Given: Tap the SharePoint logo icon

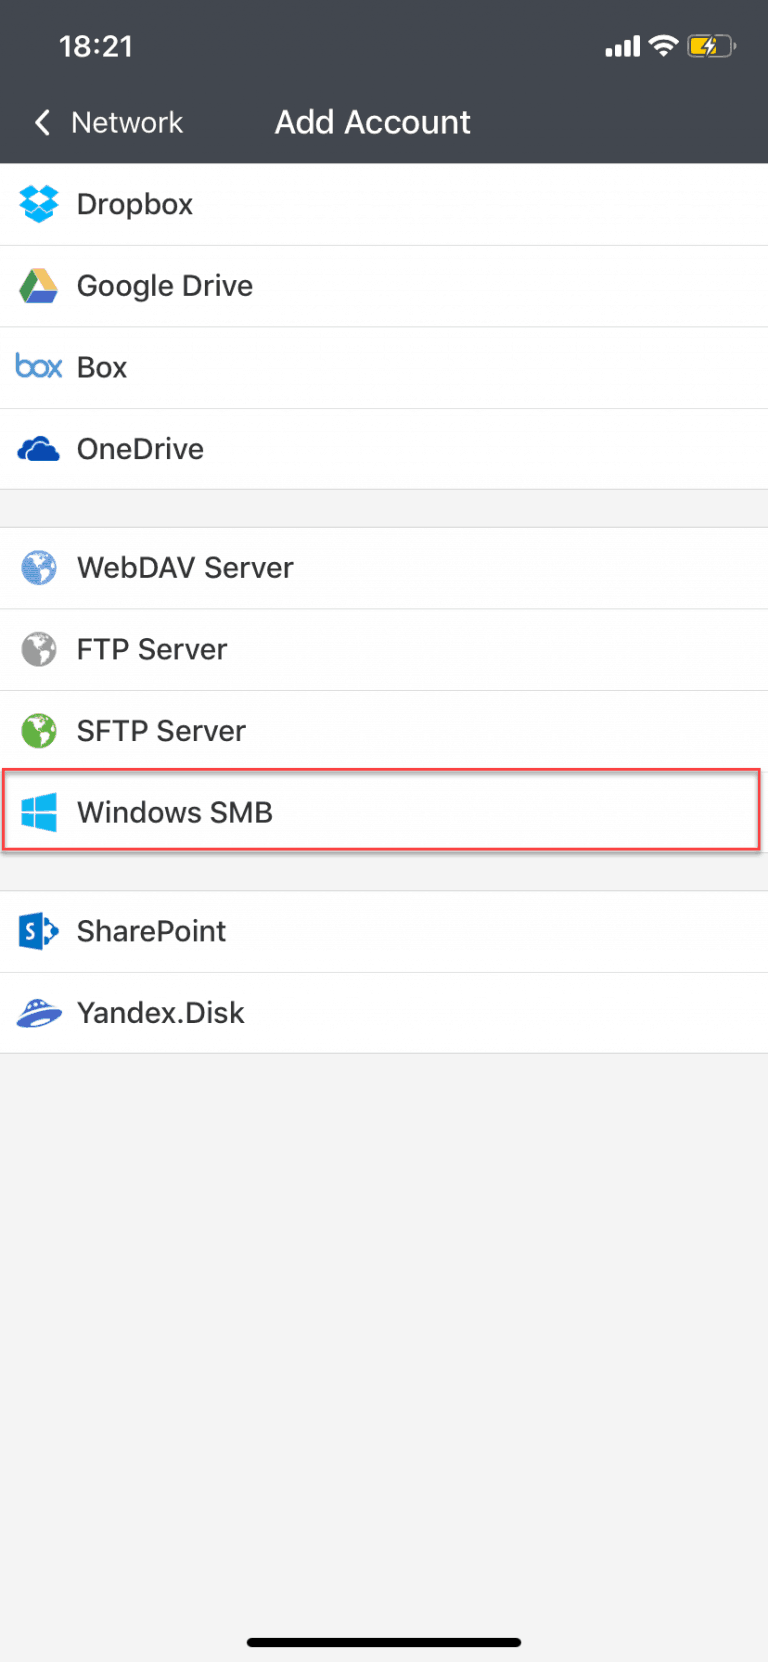Looking at the screenshot, I should click(x=39, y=931).
